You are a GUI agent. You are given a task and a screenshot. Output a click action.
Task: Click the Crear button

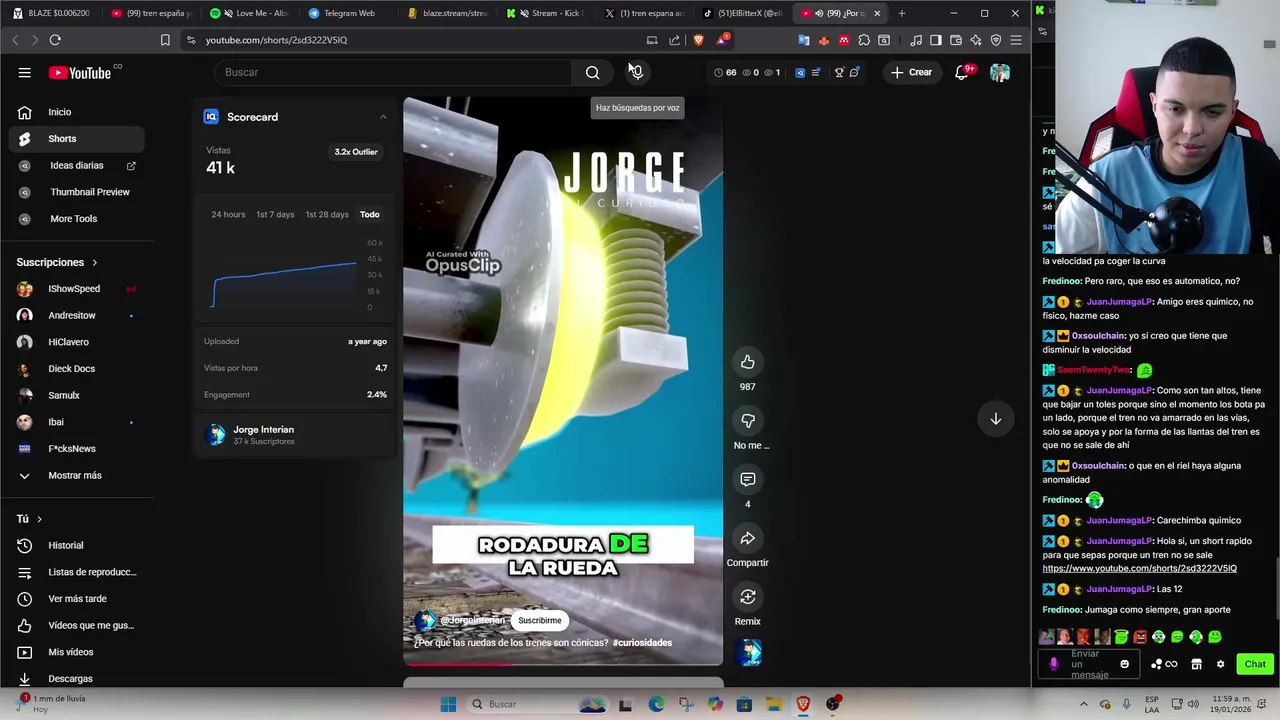pos(911,72)
